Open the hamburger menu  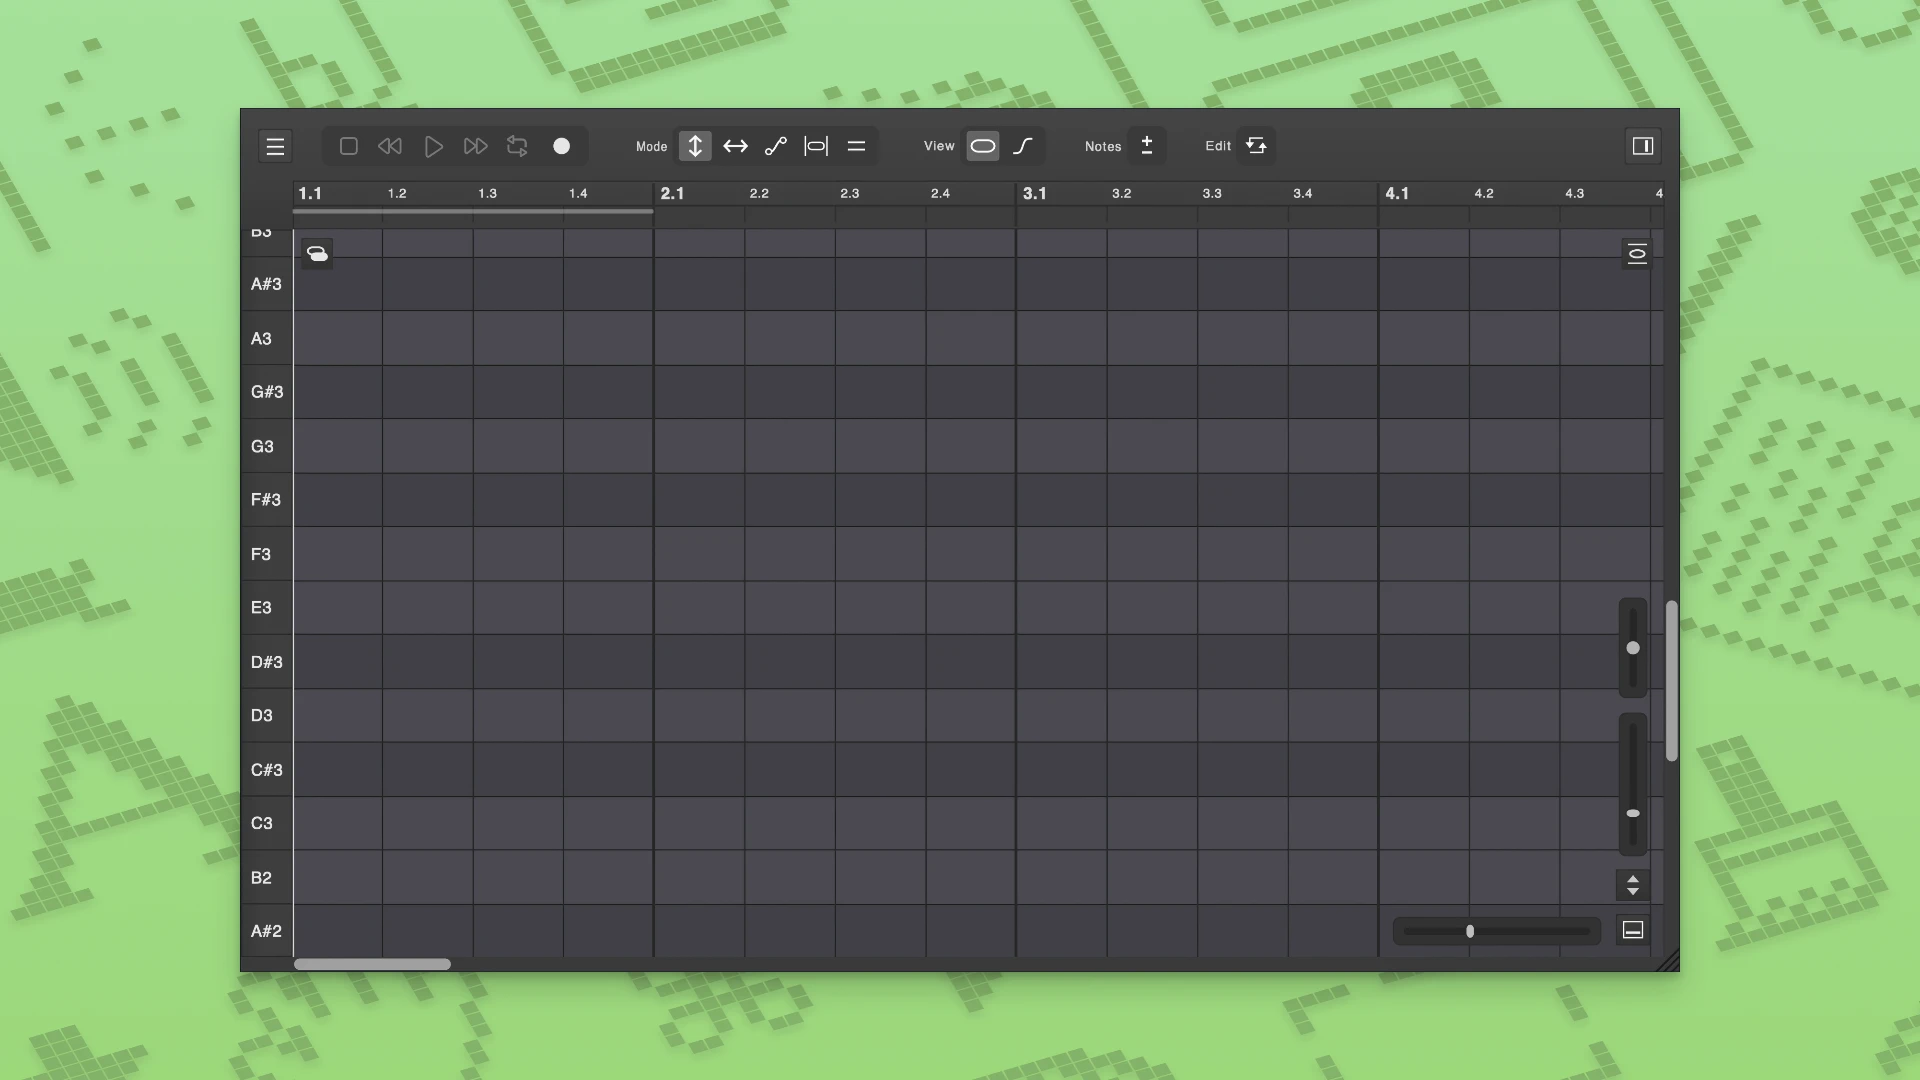point(275,146)
